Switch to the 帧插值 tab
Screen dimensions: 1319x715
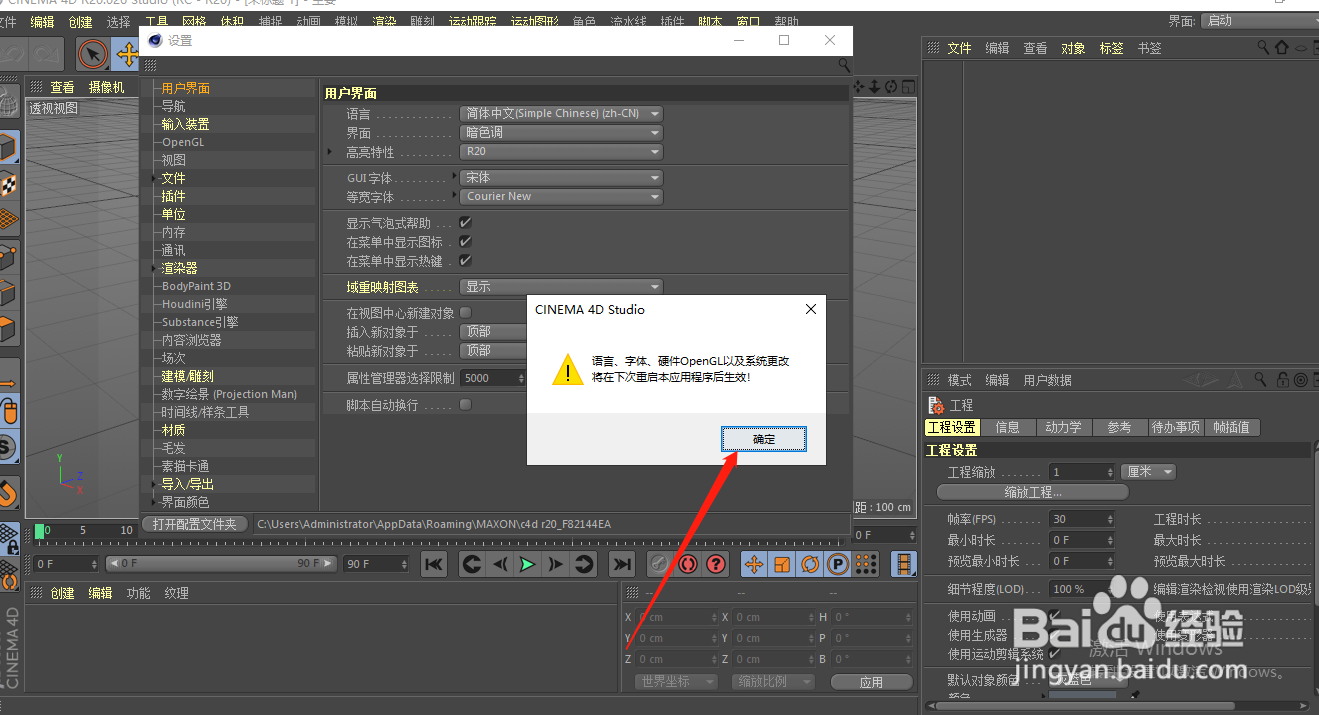pos(1231,427)
